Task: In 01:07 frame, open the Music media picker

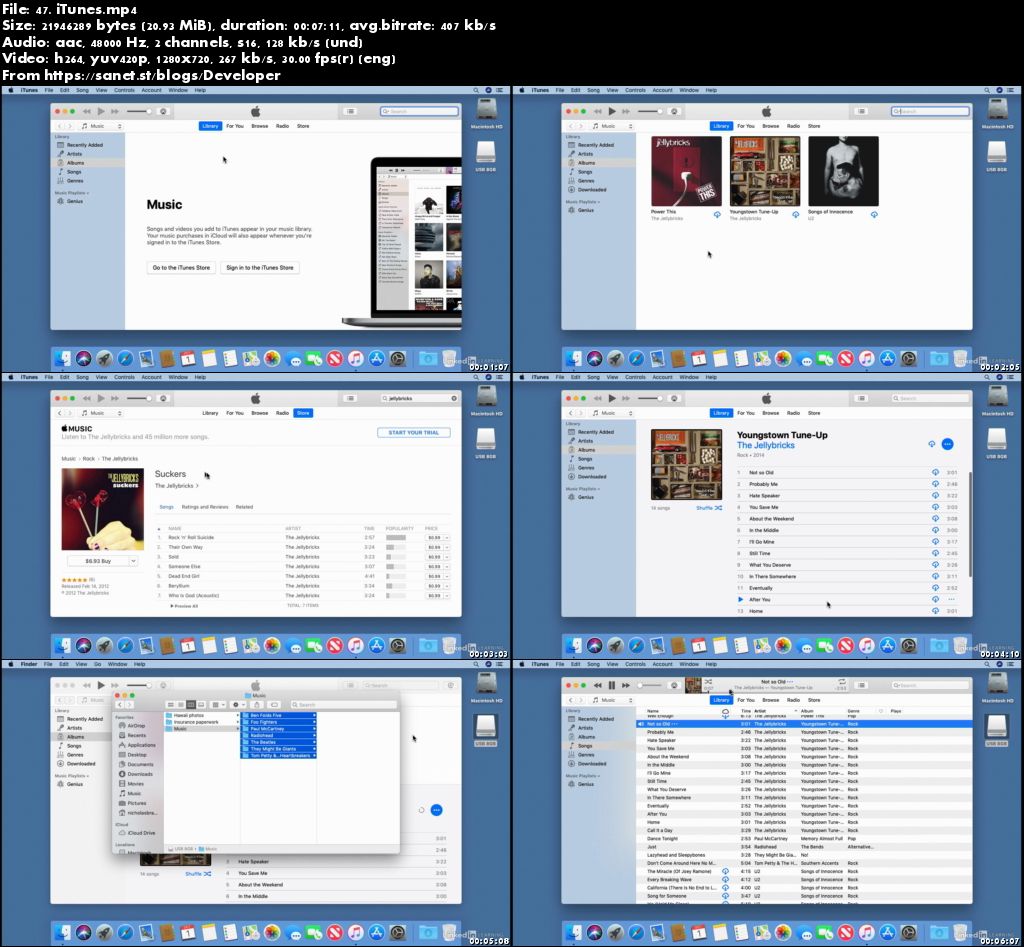Action: click(x=101, y=126)
